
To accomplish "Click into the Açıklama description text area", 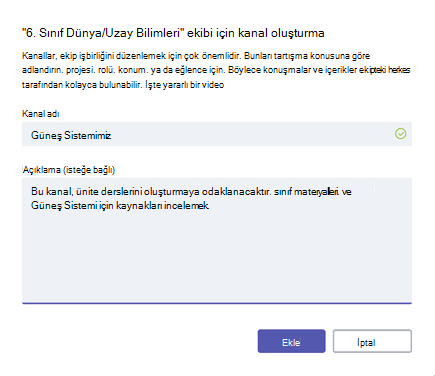I will (x=217, y=241).
